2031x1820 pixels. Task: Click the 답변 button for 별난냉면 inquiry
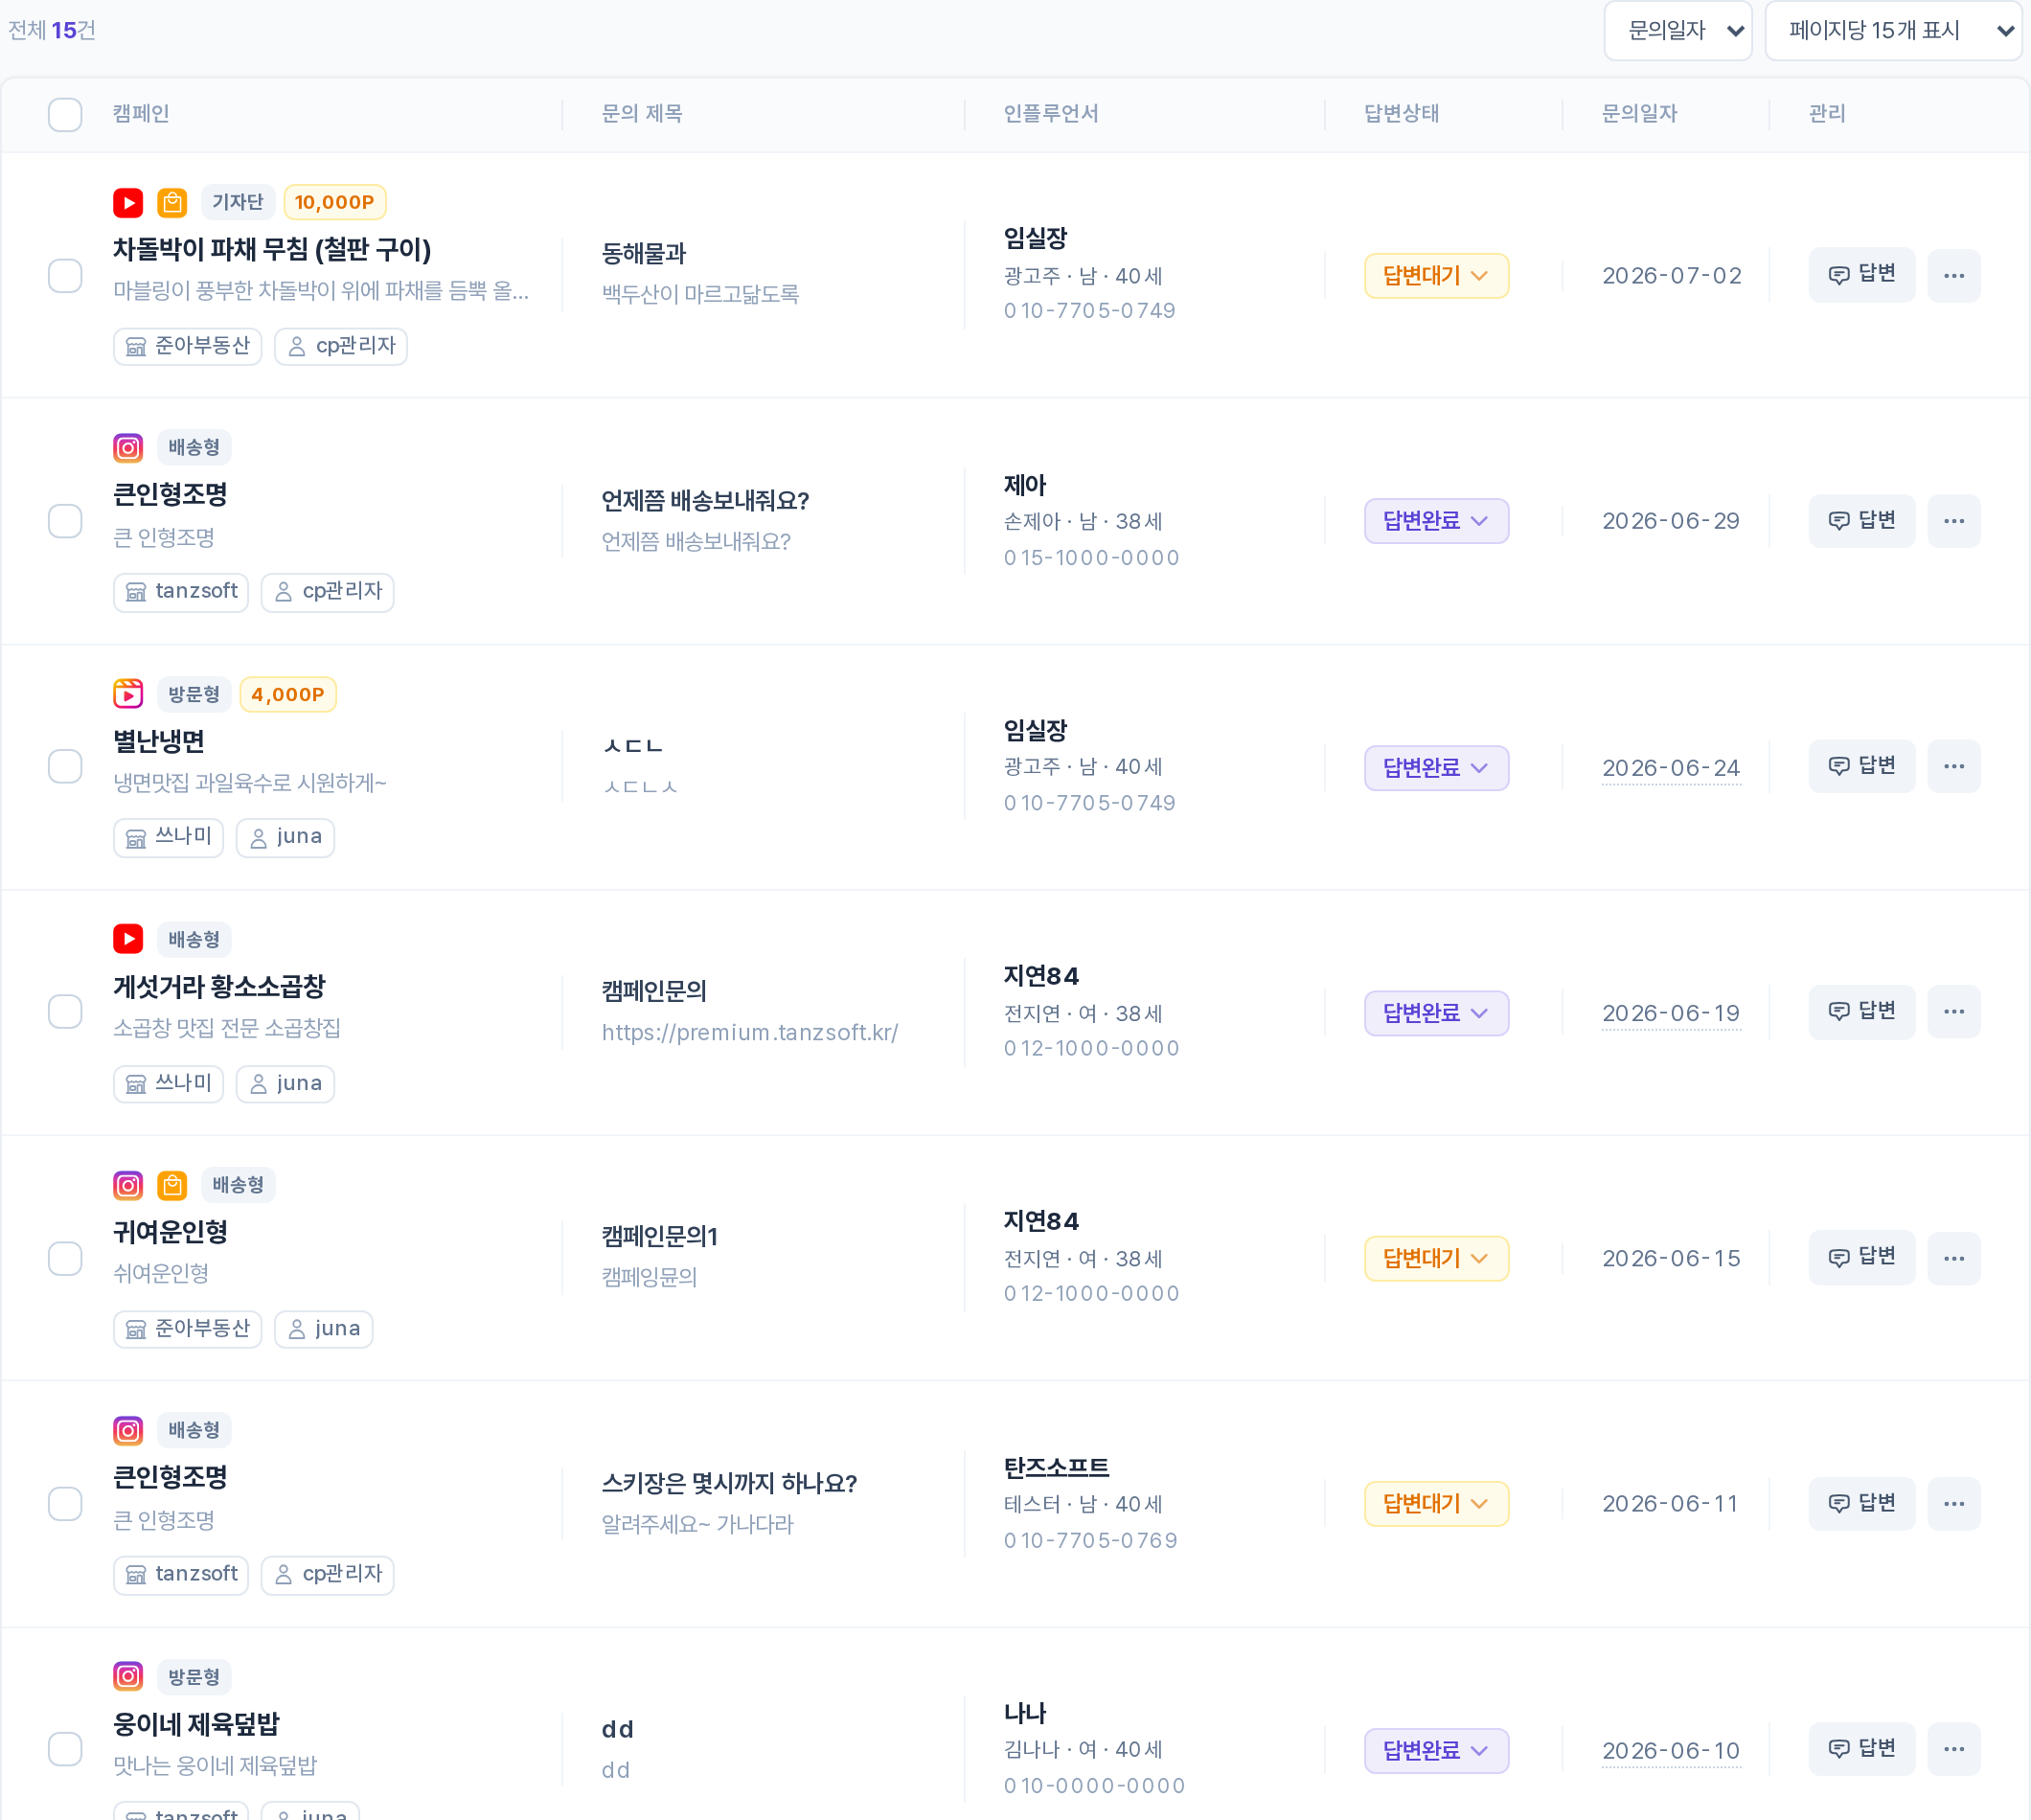pos(1862,766)
